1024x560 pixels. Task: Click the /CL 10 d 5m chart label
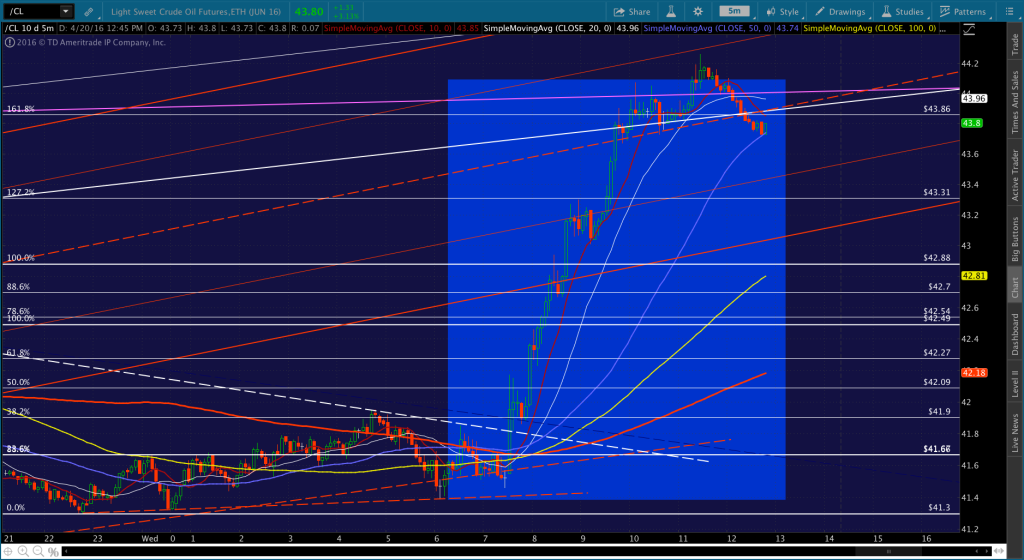(x=29, y=29)
